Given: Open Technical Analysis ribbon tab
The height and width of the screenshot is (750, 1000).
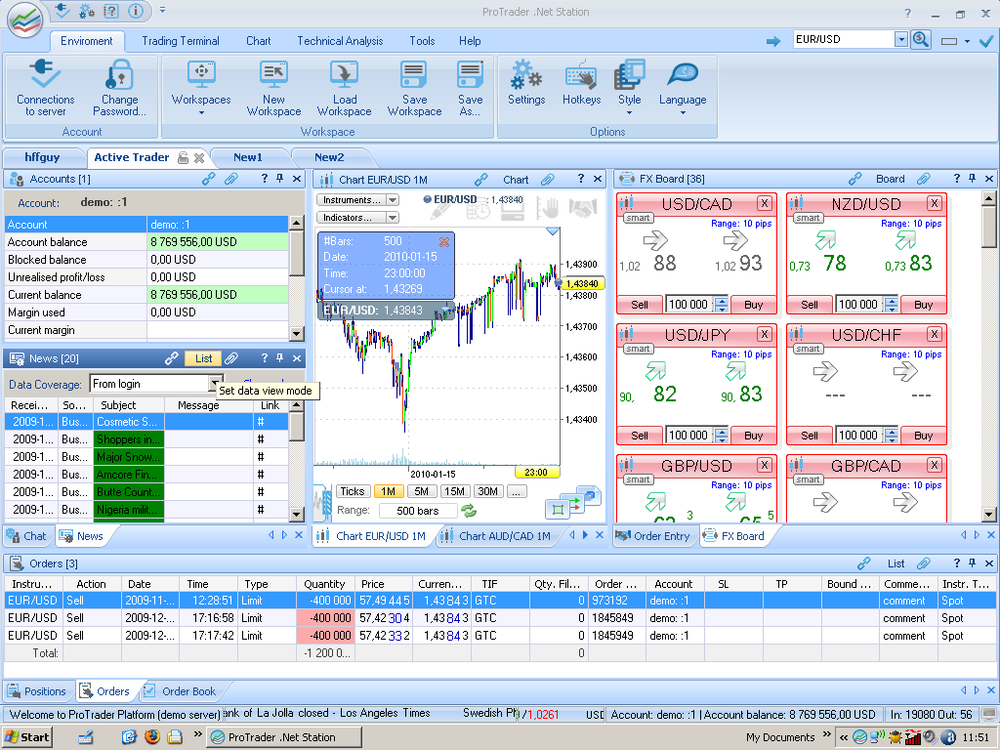Looking at the screenshot, I should [340, 41].
